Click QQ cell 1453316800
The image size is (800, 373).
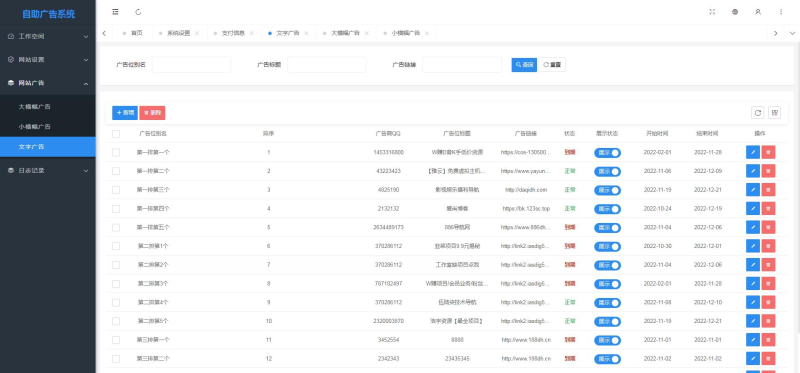point(388,153)
